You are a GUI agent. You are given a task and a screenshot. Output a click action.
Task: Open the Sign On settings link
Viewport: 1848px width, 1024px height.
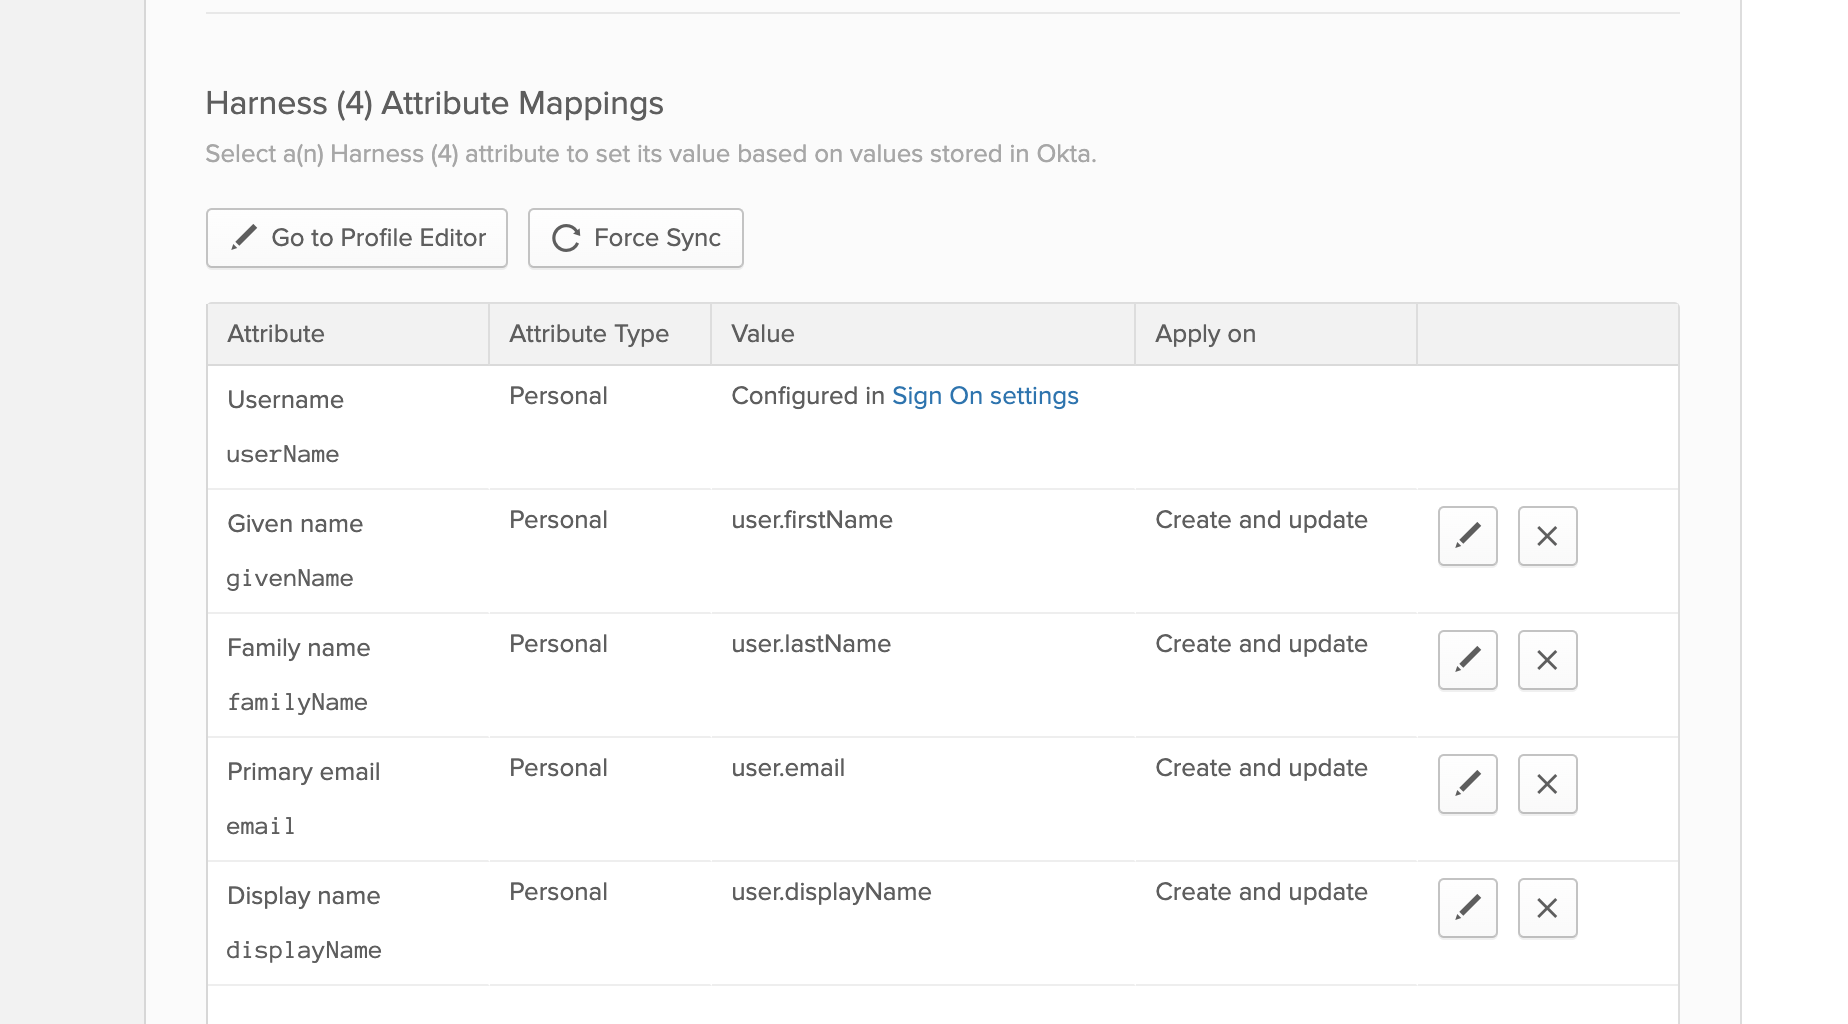(x=985, y=396)
